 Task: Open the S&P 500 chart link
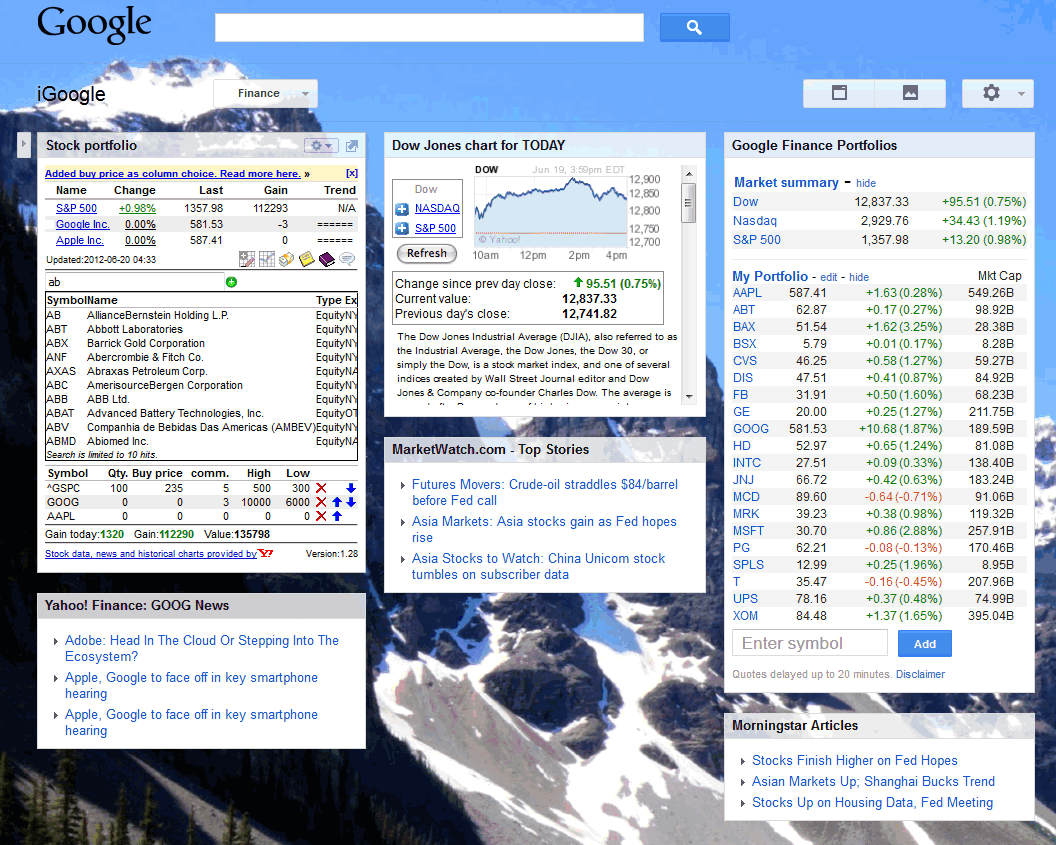435,228
